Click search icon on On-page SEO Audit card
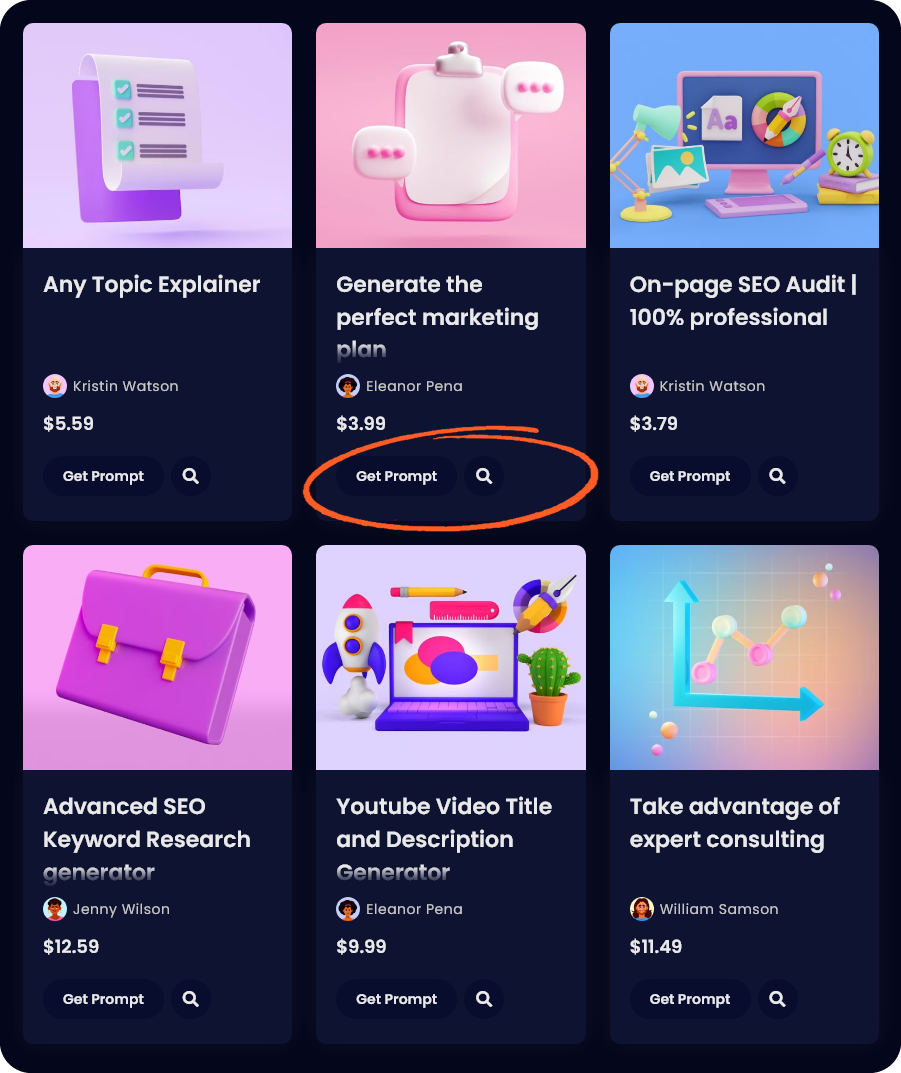901x1073 pixels. [777, 476]
